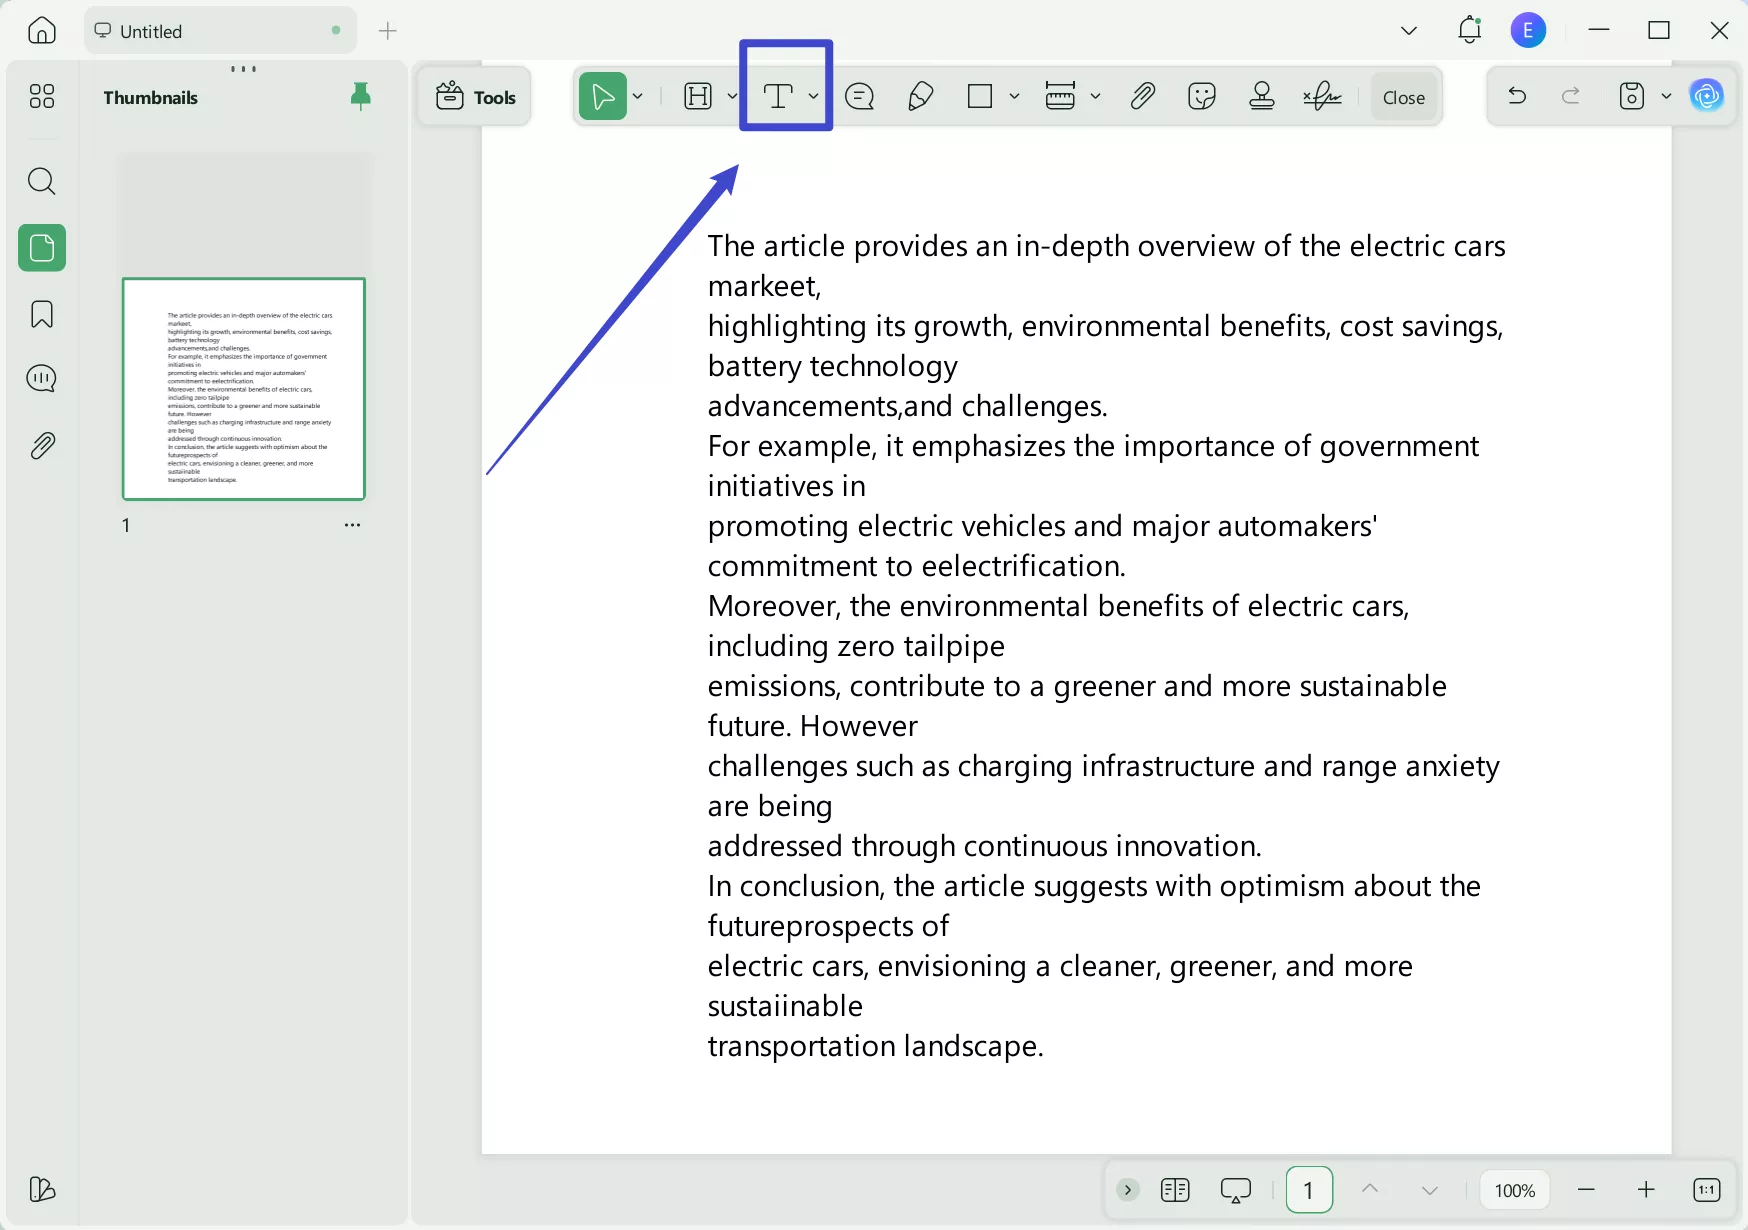Open the attachment paperclip tool in toolbar
Image resolution: width=1748 pixels, height=1230 pixels.
pyautogui.click(x=1142, y=97)
